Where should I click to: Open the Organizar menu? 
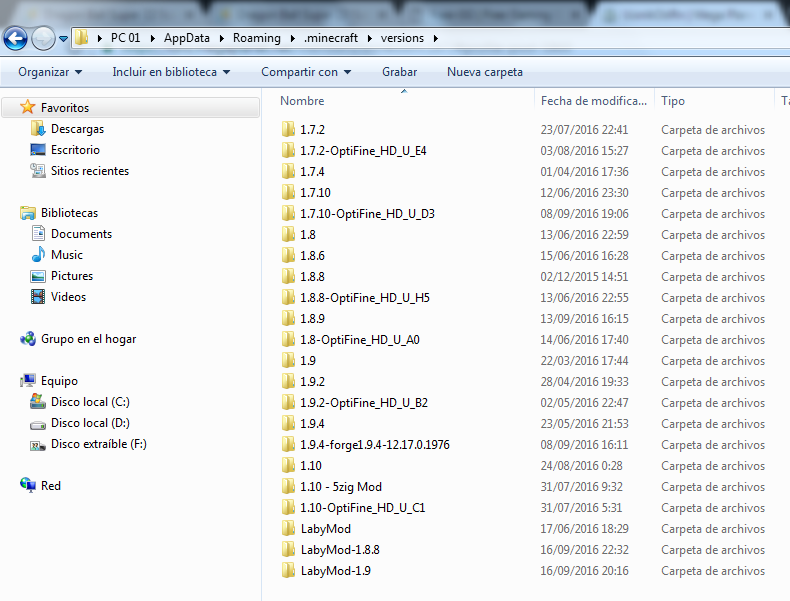pyautogui.click(x=50, y=72)
